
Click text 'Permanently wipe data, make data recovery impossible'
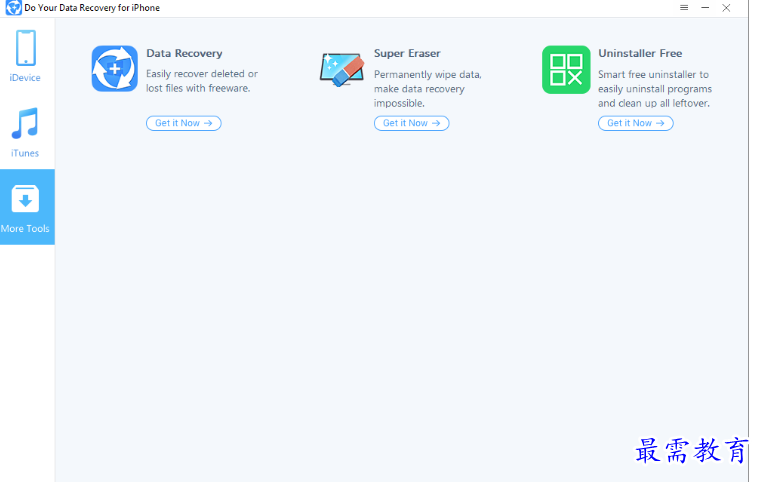pyautogui.click(x=428, y=89)
